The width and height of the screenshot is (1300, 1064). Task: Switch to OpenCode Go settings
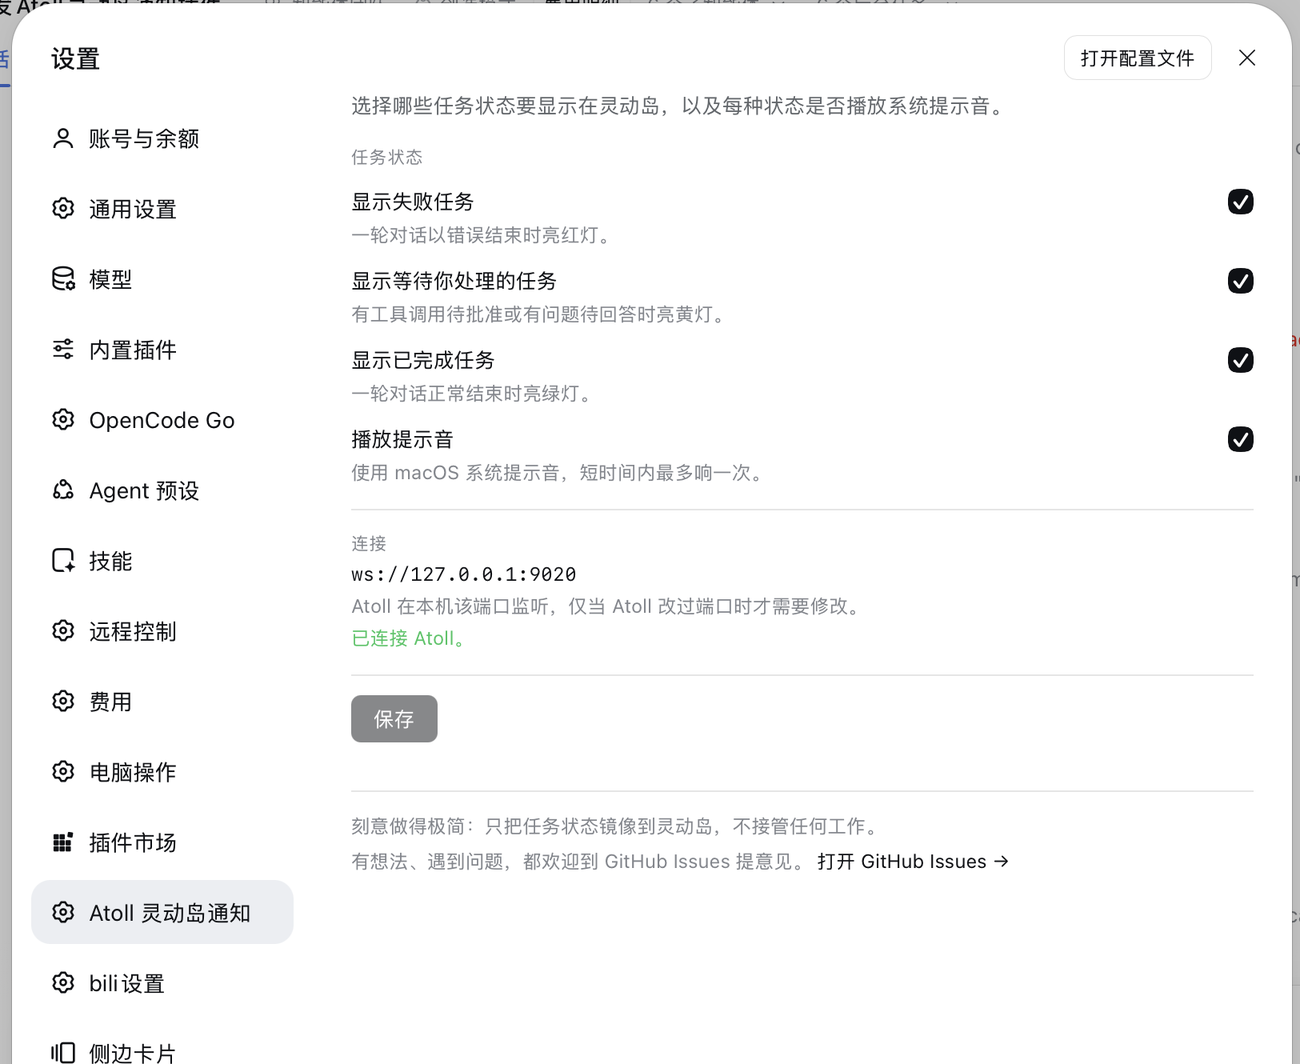point(162,420)
